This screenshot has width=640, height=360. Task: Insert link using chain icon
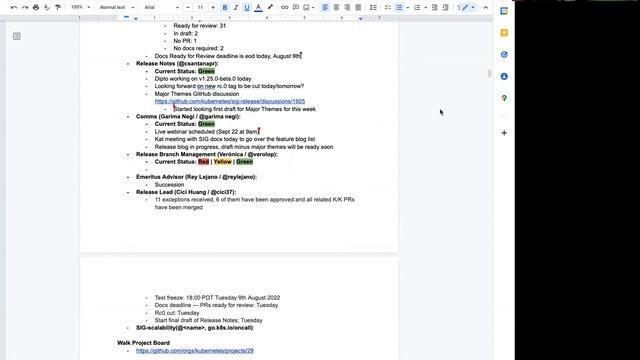[x=284, y=7]
